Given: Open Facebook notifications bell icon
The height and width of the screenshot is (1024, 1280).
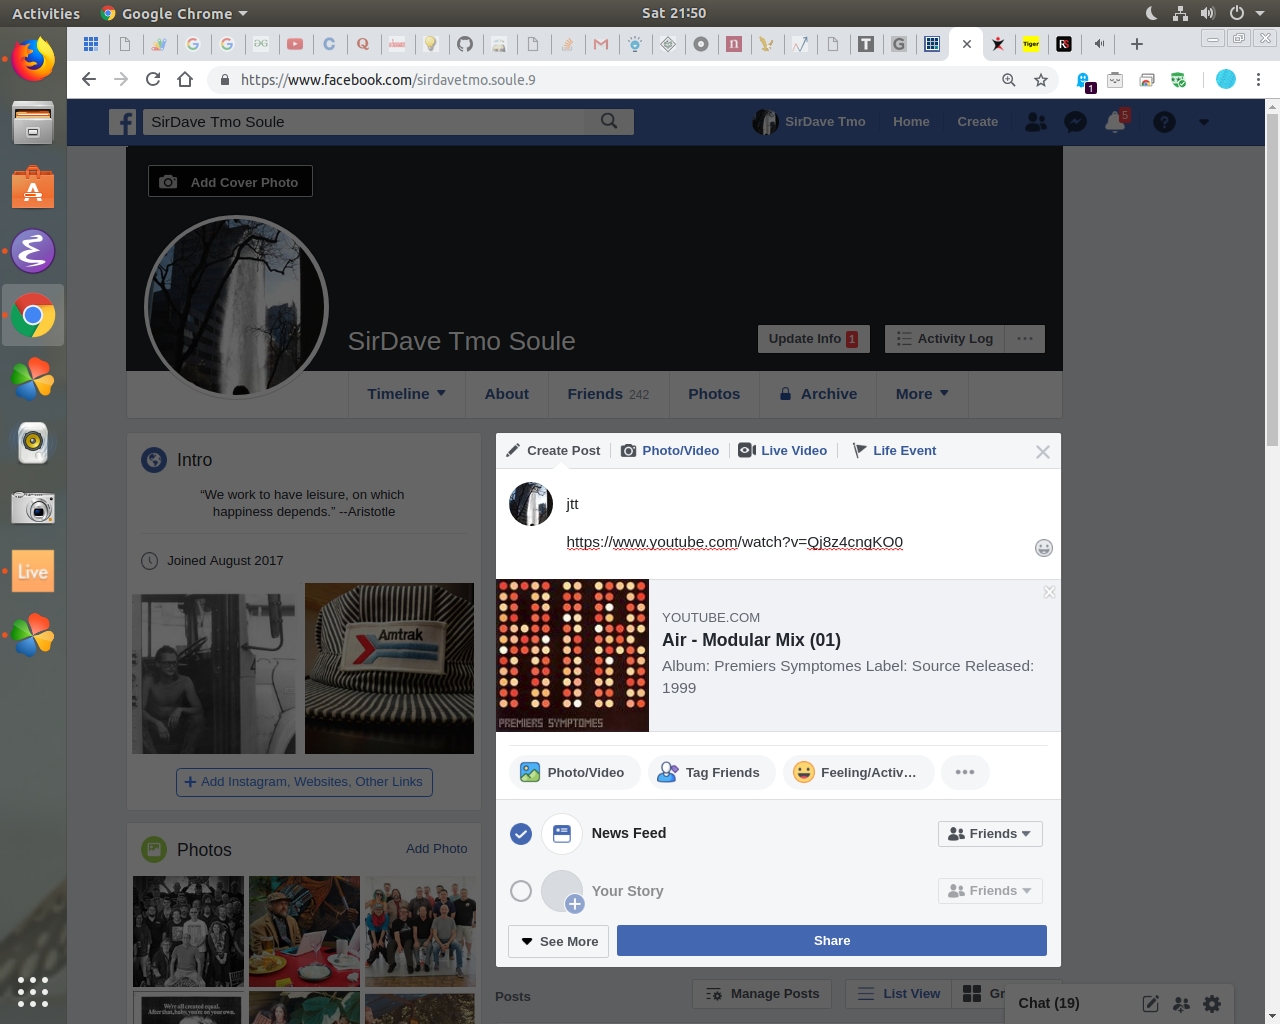Looking at the screenshot, I should coord(1115,122).
